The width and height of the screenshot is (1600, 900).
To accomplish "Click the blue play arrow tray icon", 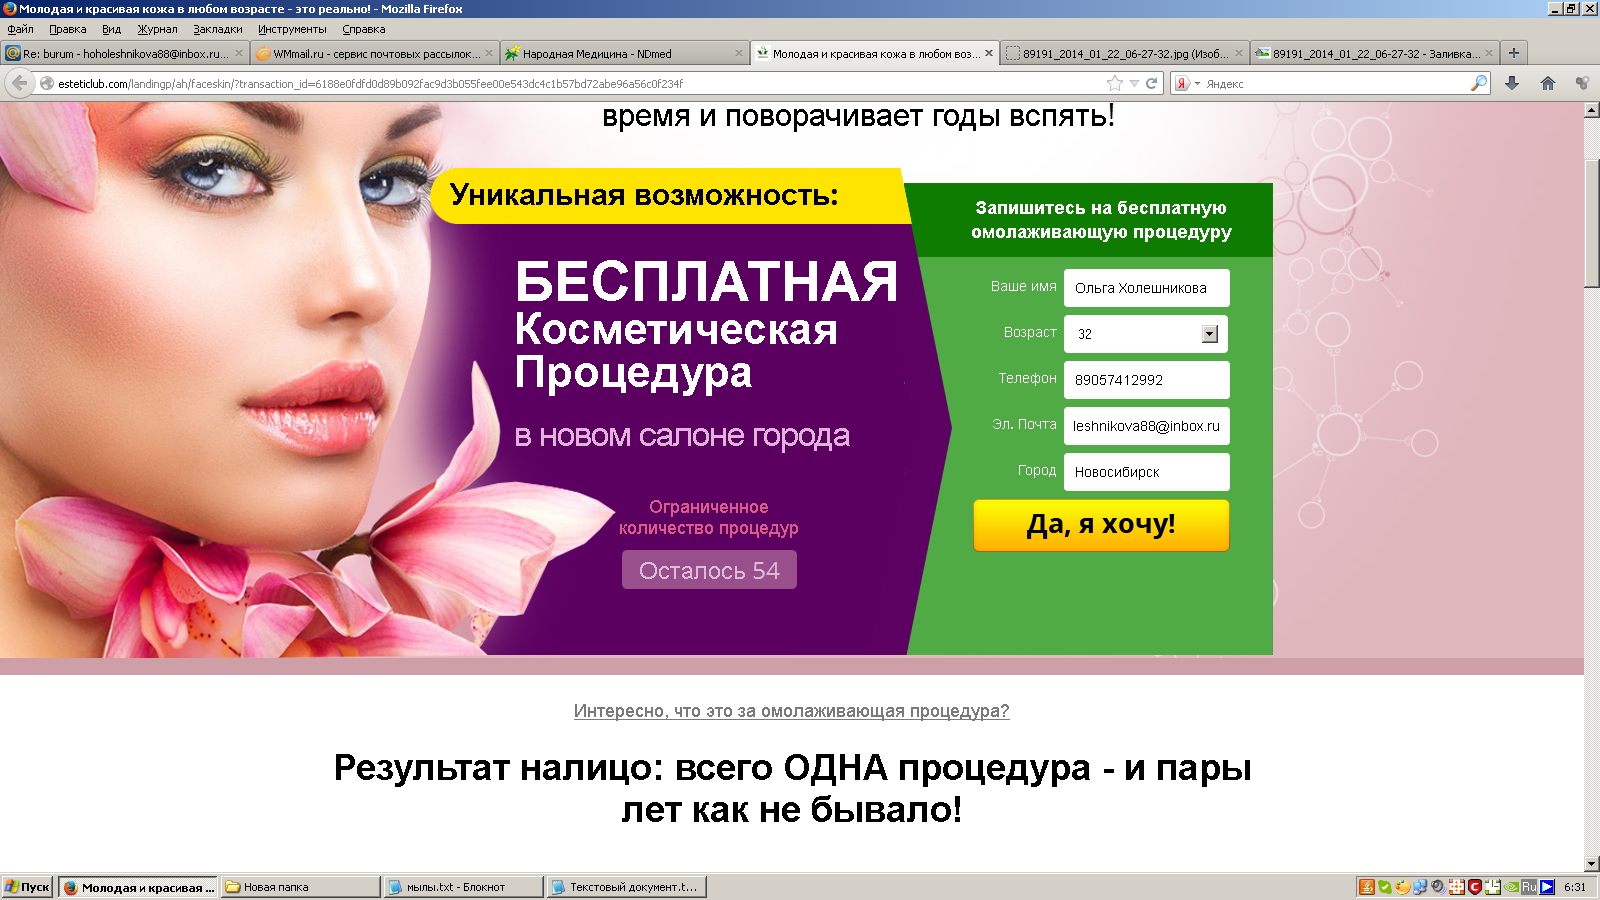I will 1547,887.
